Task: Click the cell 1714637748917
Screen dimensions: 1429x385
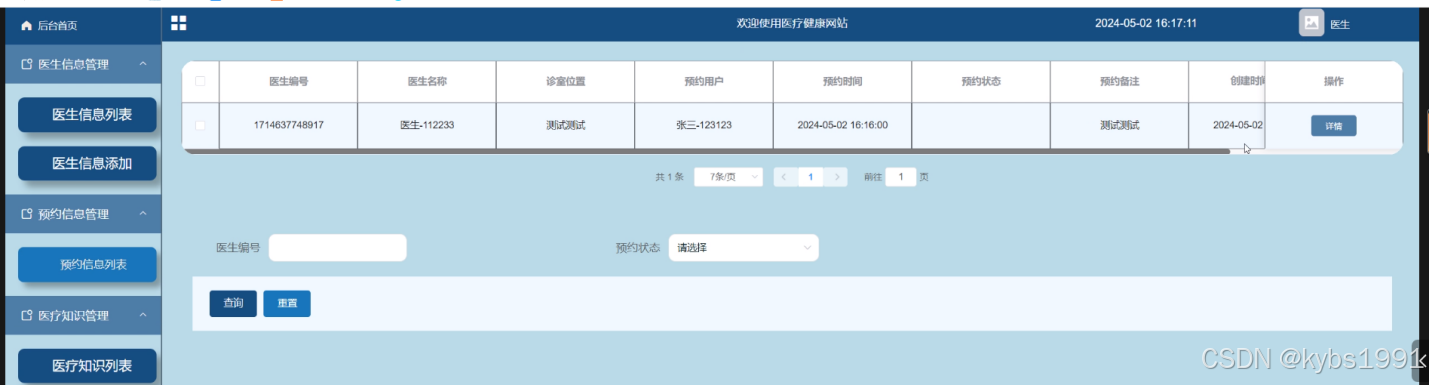Action: pos(288,126)
